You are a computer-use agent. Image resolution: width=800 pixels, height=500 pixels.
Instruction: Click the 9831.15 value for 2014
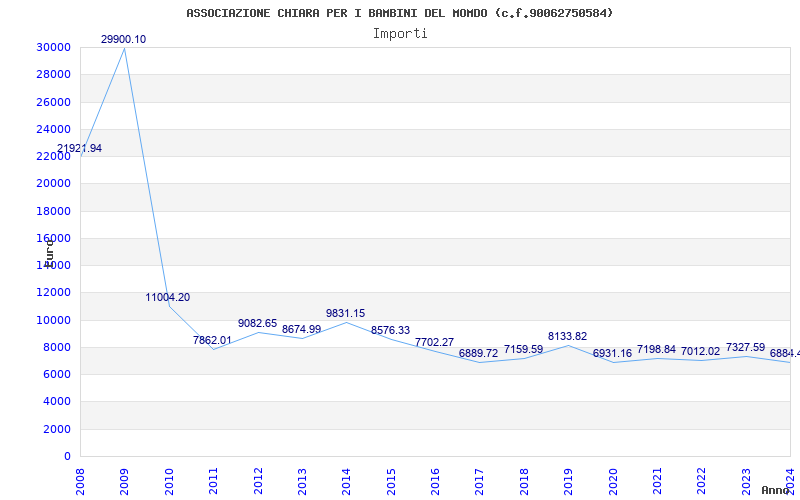[x=345, y=313]
